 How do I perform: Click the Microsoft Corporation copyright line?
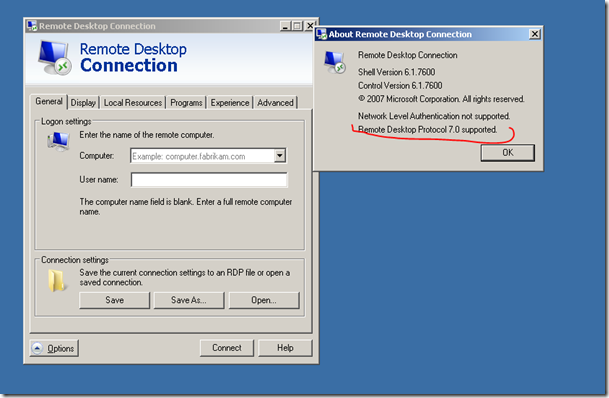click(x=441, y=99)
